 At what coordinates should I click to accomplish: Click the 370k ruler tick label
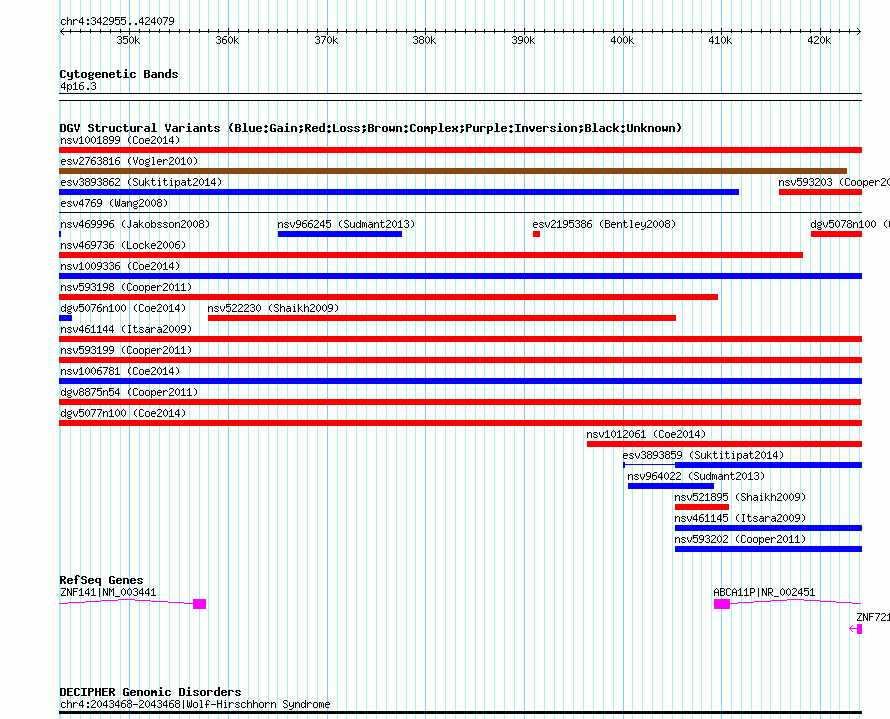coord(326,40)
